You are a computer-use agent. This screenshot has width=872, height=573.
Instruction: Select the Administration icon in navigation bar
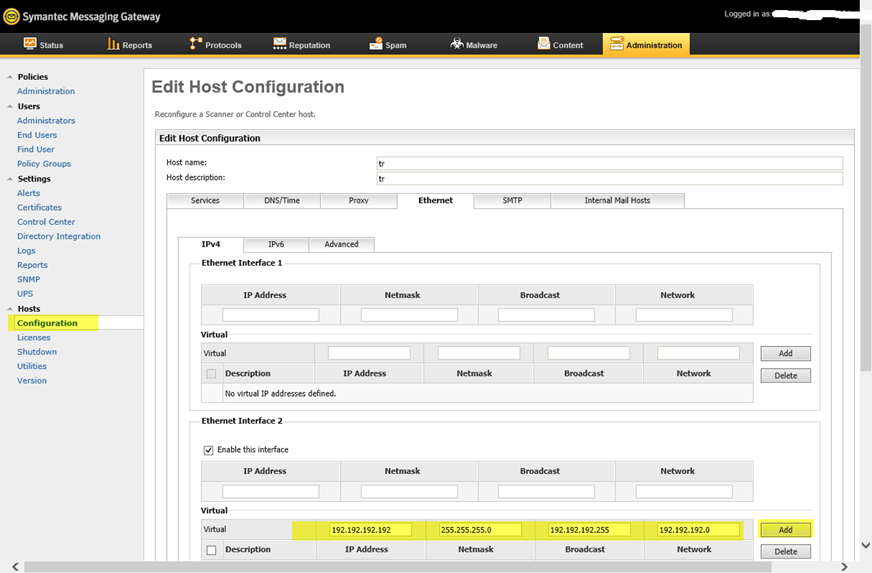coord(617,44)
